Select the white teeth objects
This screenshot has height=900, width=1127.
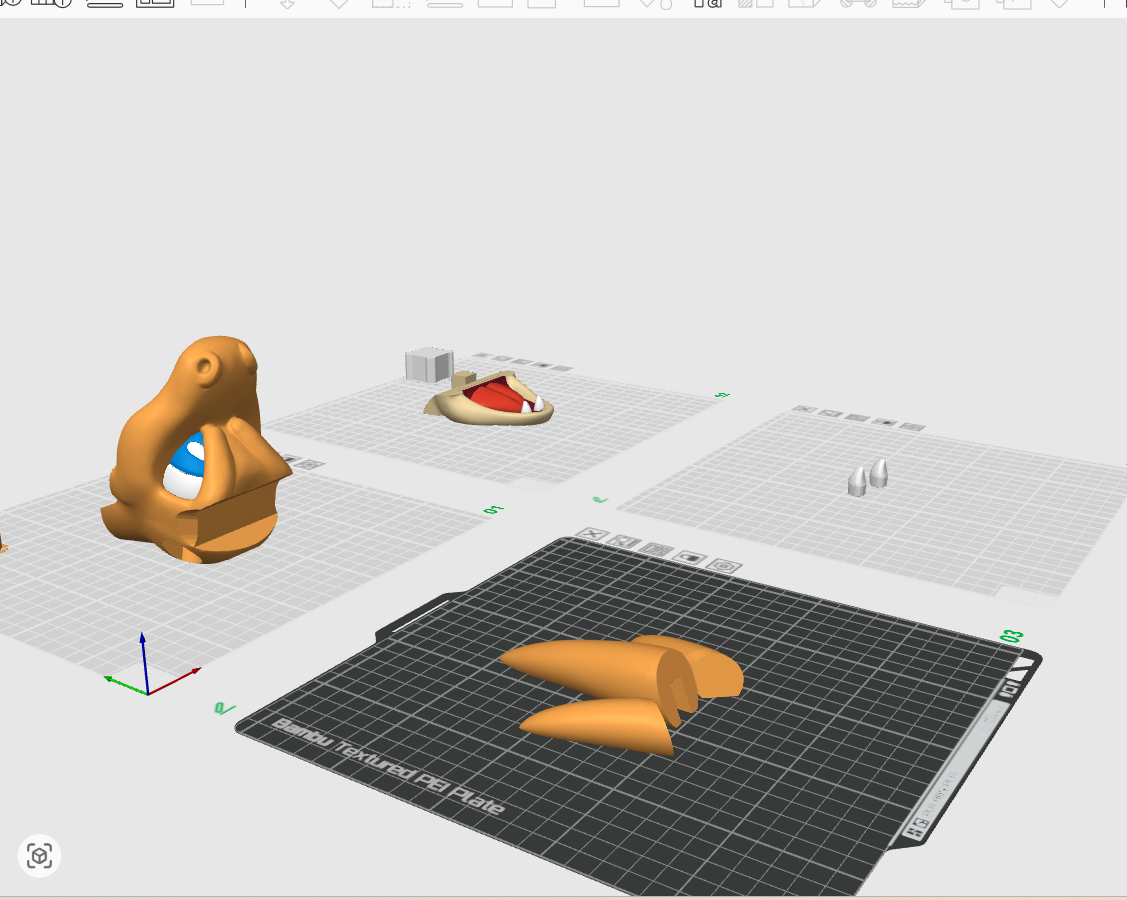pos(868,478)
